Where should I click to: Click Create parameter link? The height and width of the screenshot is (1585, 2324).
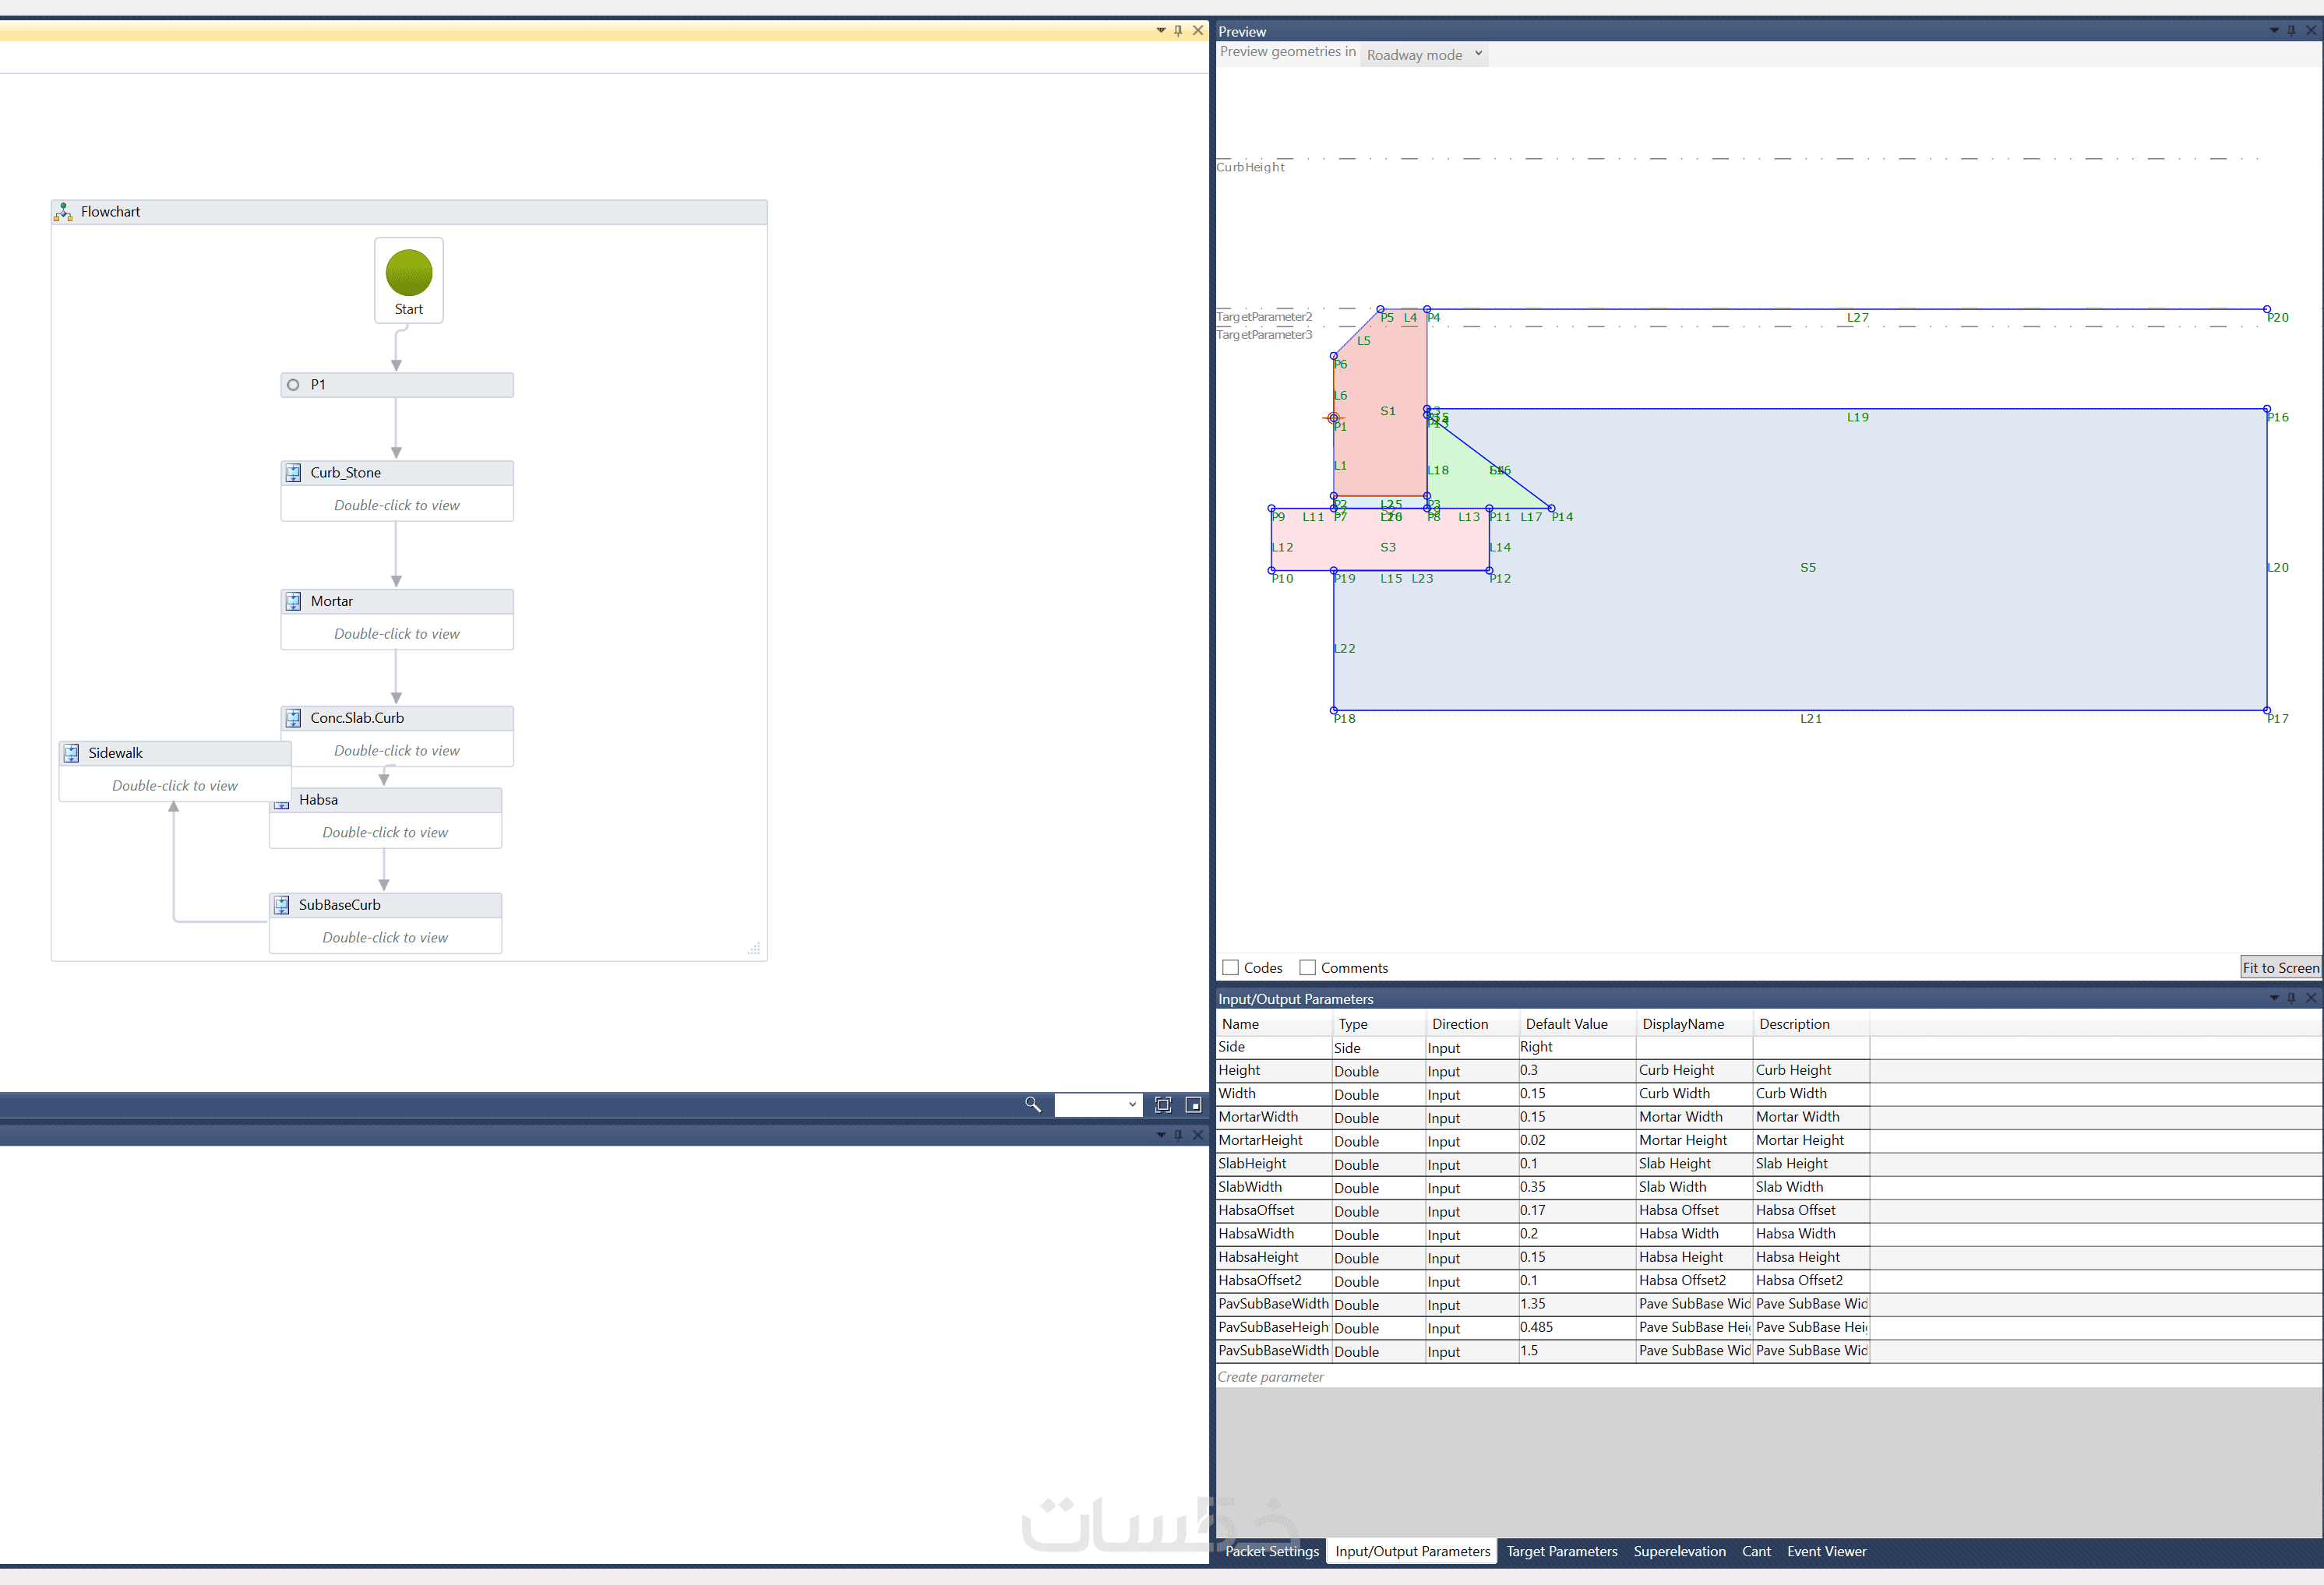click(1270, 1377)
